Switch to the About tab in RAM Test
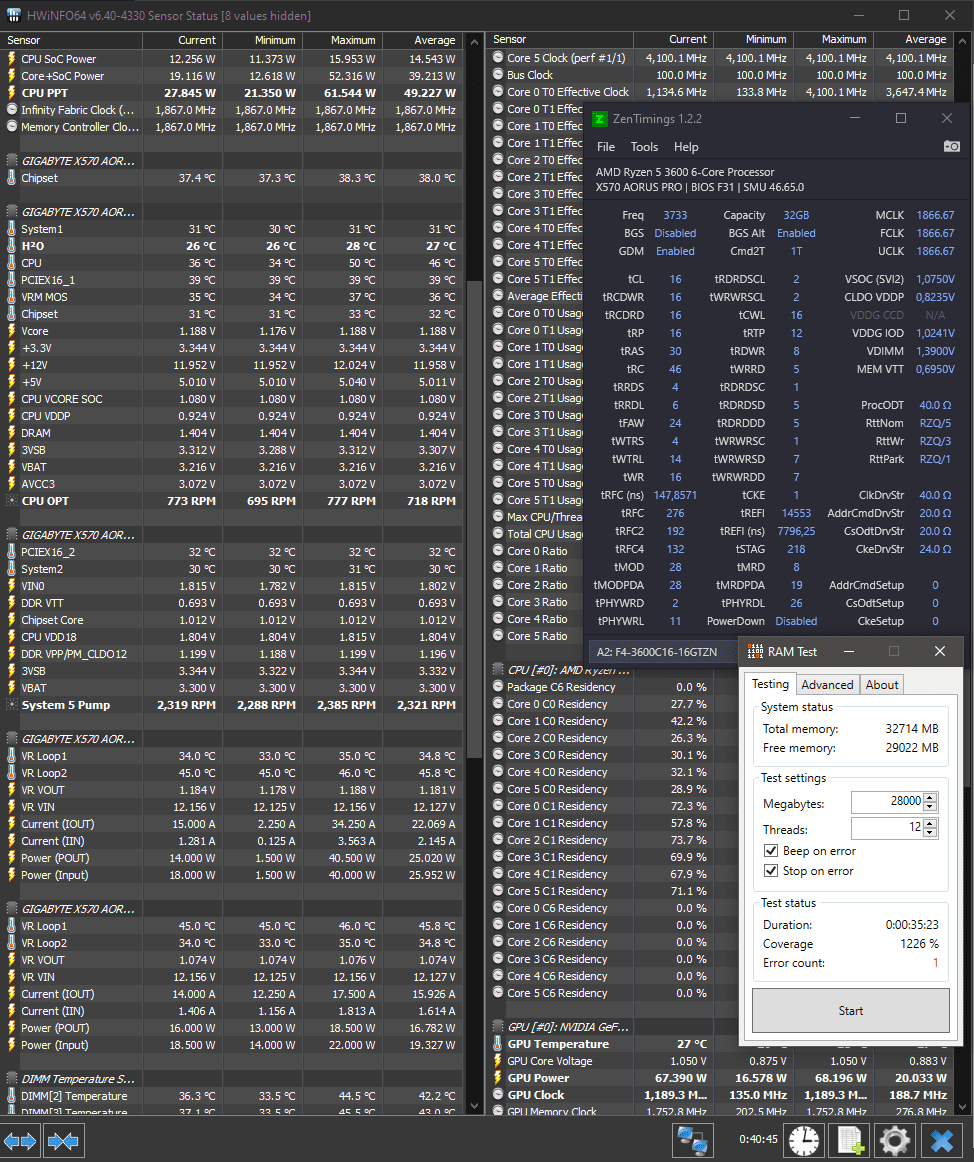The width and height of the screenshot is (974, 1162). [x=881, y=685]
